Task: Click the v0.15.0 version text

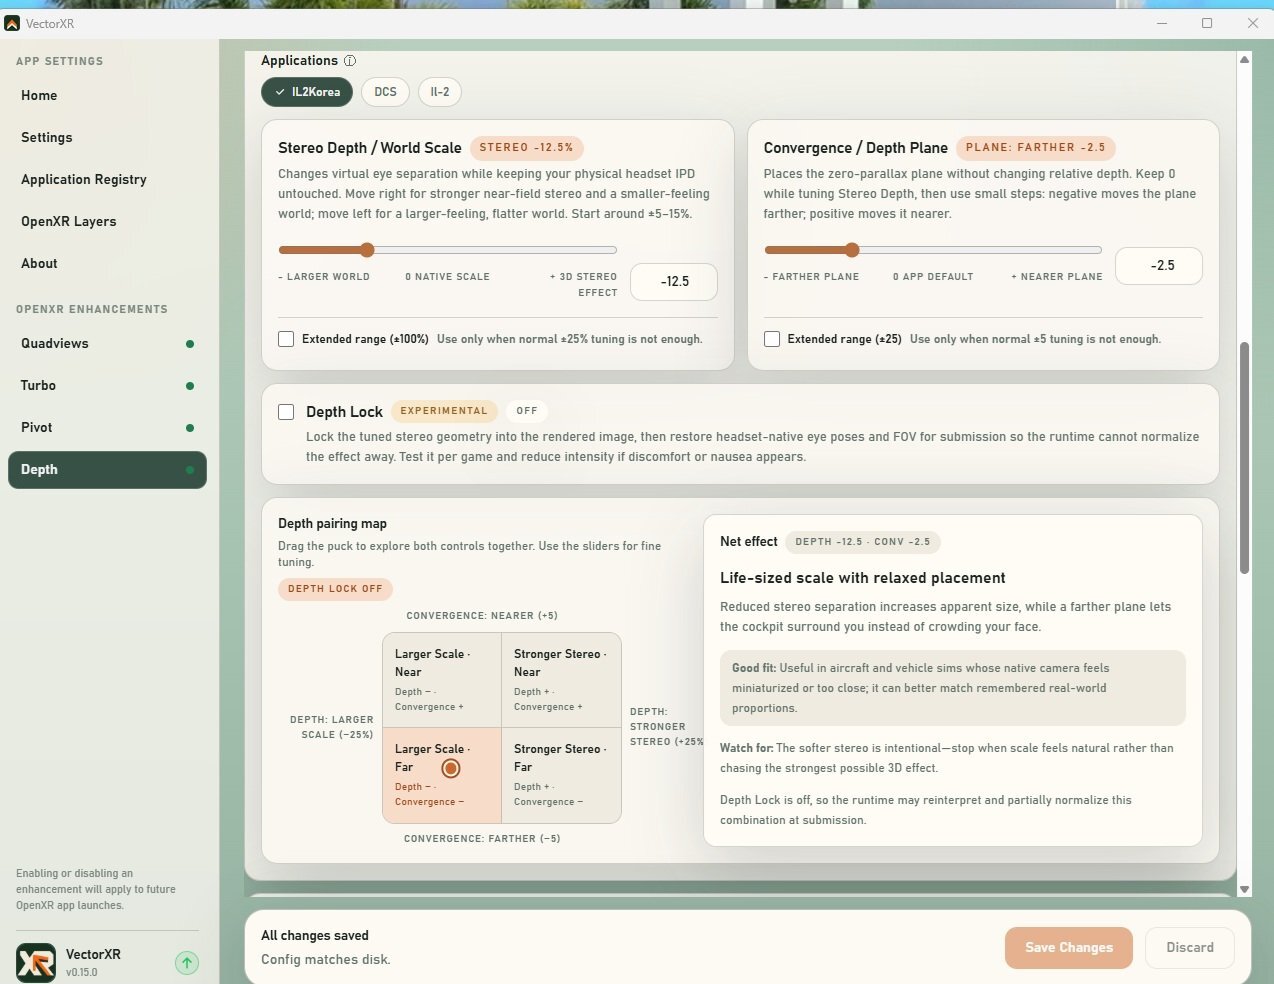Action: pos(82,972)
